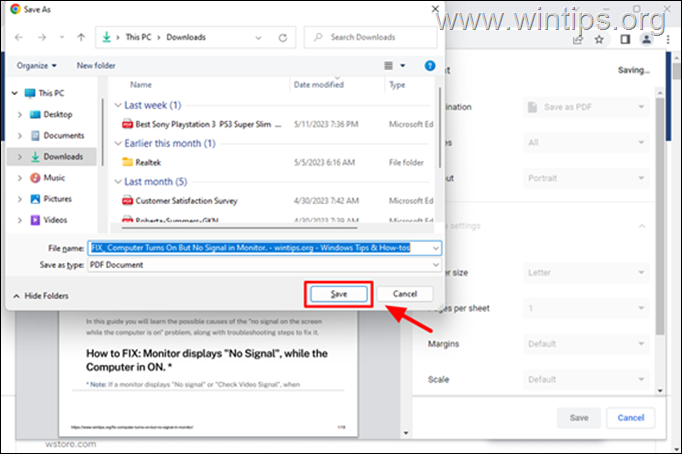Select 'This PC' in the address path
The image size is (682, 454).
pyautogui.click(x=138, y=37)
